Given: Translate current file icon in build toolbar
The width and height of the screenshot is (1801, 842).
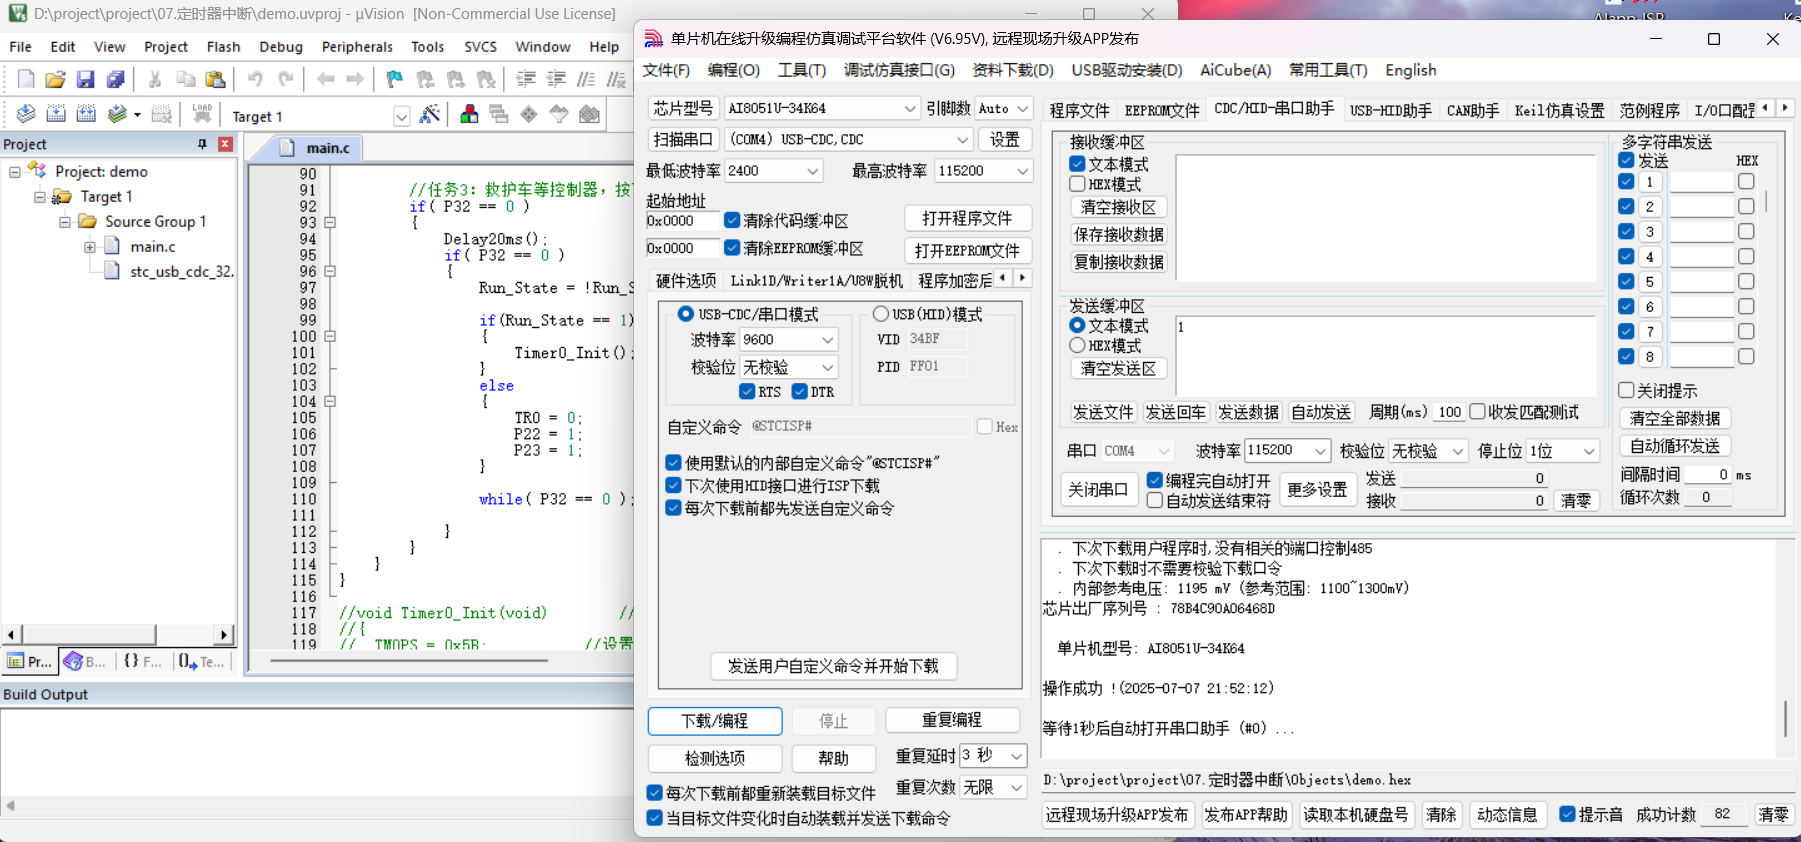Looking at the screenshot, I should pos(26,114).
